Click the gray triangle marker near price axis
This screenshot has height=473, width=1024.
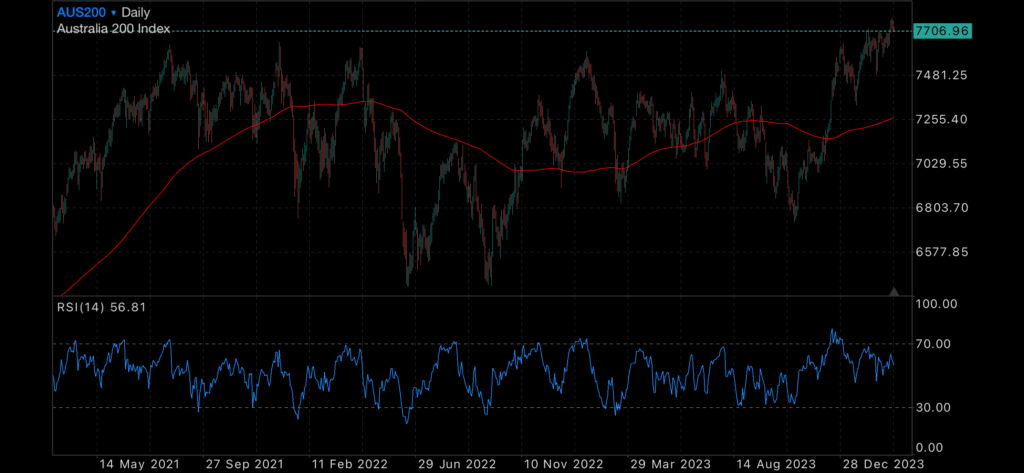[894, 291]
